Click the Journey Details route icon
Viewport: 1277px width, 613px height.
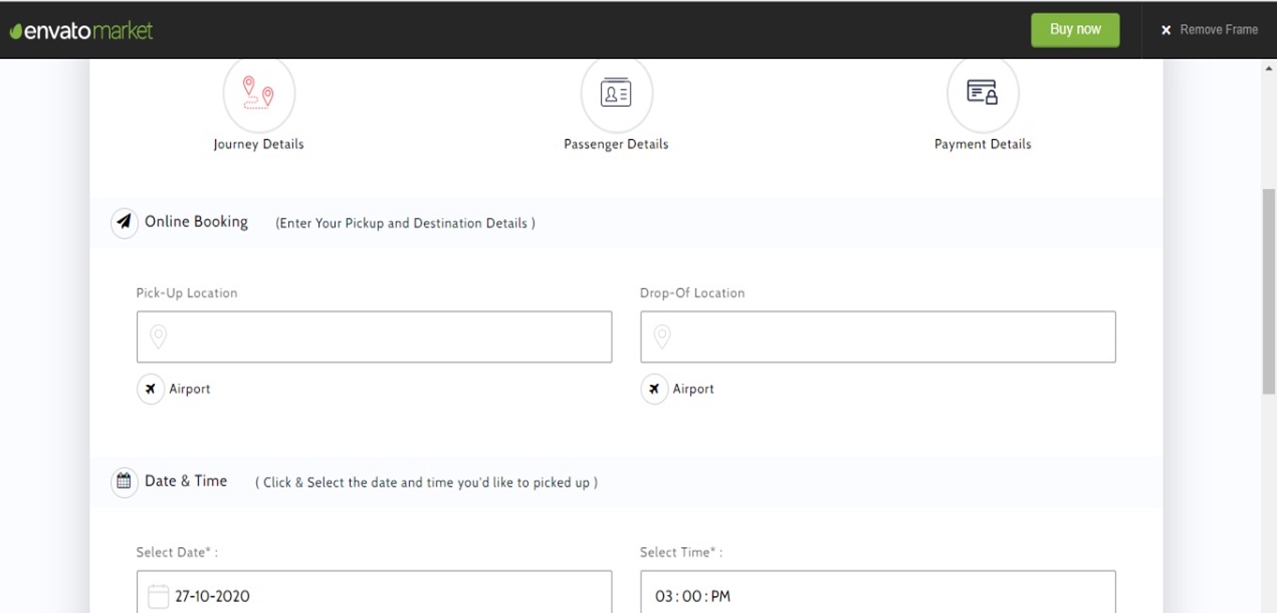(258, 93)
